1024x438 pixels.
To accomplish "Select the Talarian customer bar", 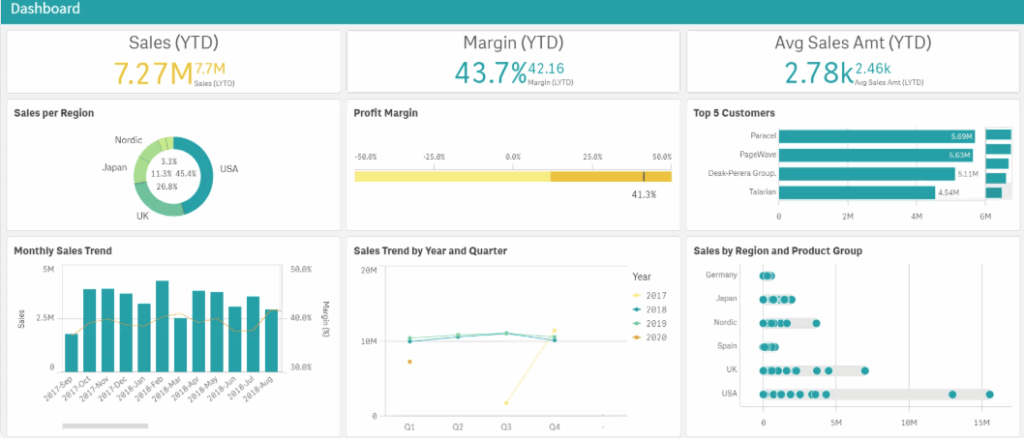I will [x=856, y=192].
